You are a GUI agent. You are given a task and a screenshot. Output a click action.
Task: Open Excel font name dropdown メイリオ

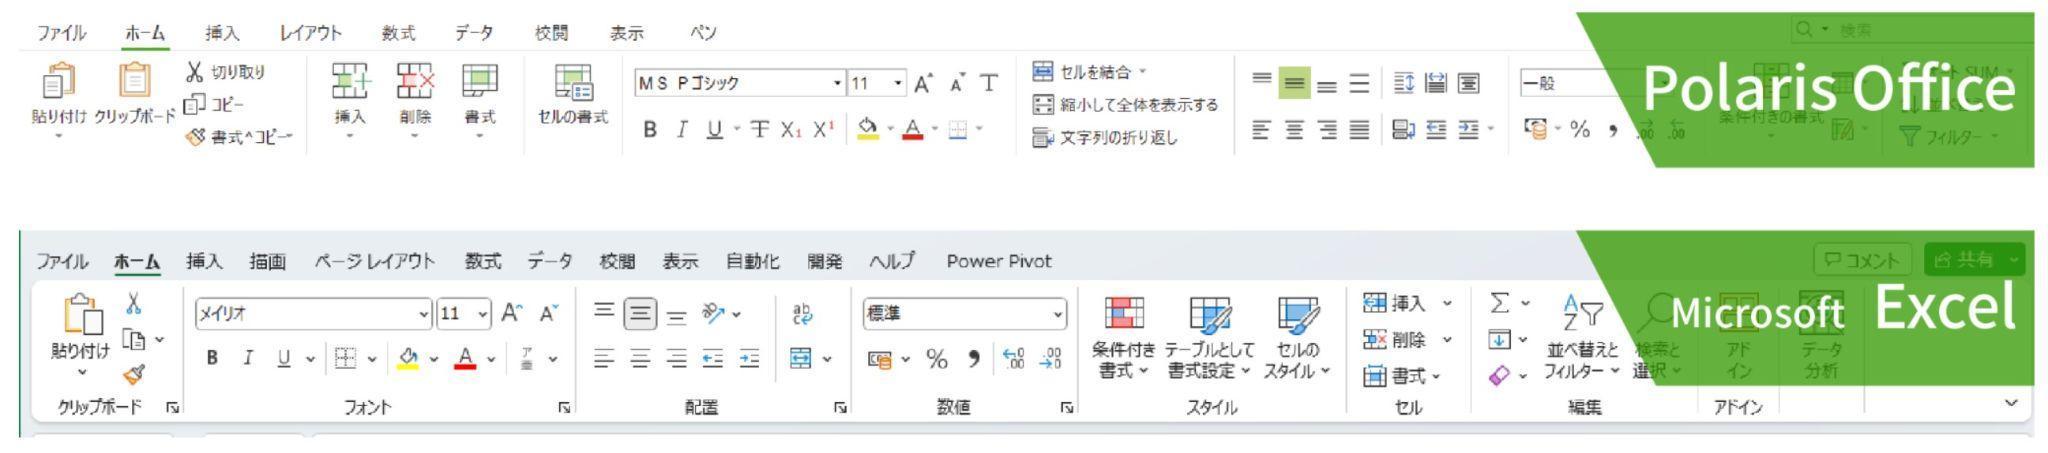314,313
